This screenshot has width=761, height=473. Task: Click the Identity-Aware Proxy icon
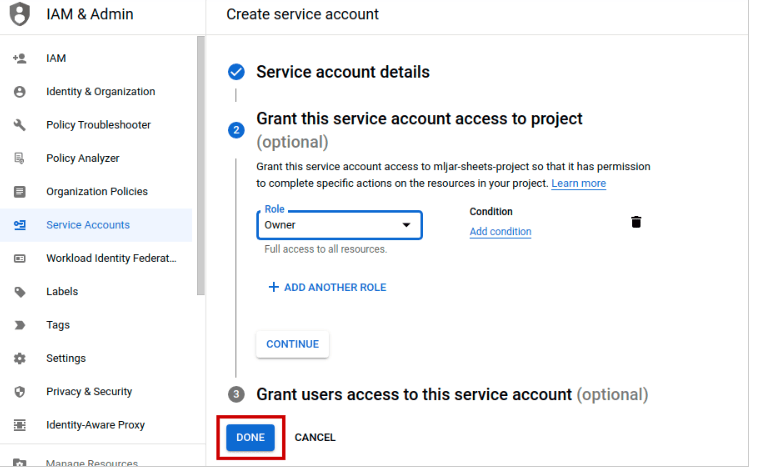[20, 425]
